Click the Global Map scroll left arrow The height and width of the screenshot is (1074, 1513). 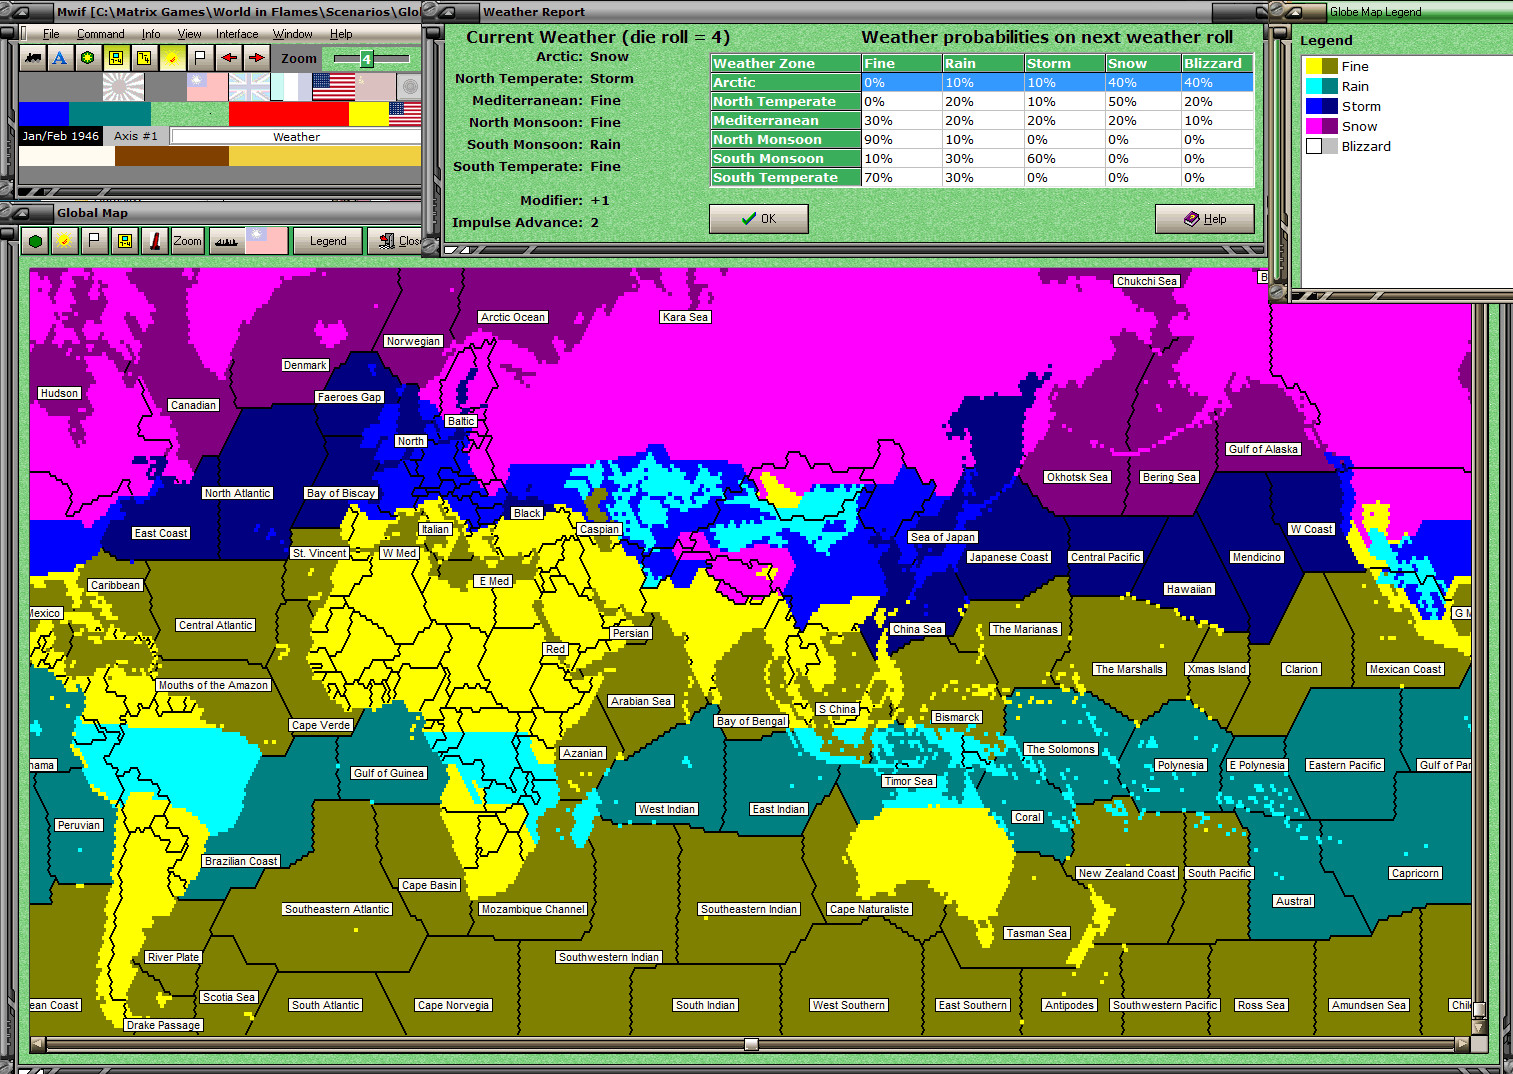38,1044
